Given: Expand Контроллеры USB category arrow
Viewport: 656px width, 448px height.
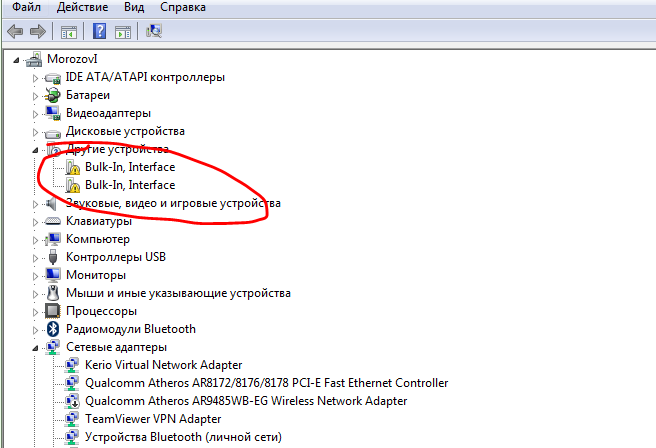Looking at the screenshot, I should (36, 258).
